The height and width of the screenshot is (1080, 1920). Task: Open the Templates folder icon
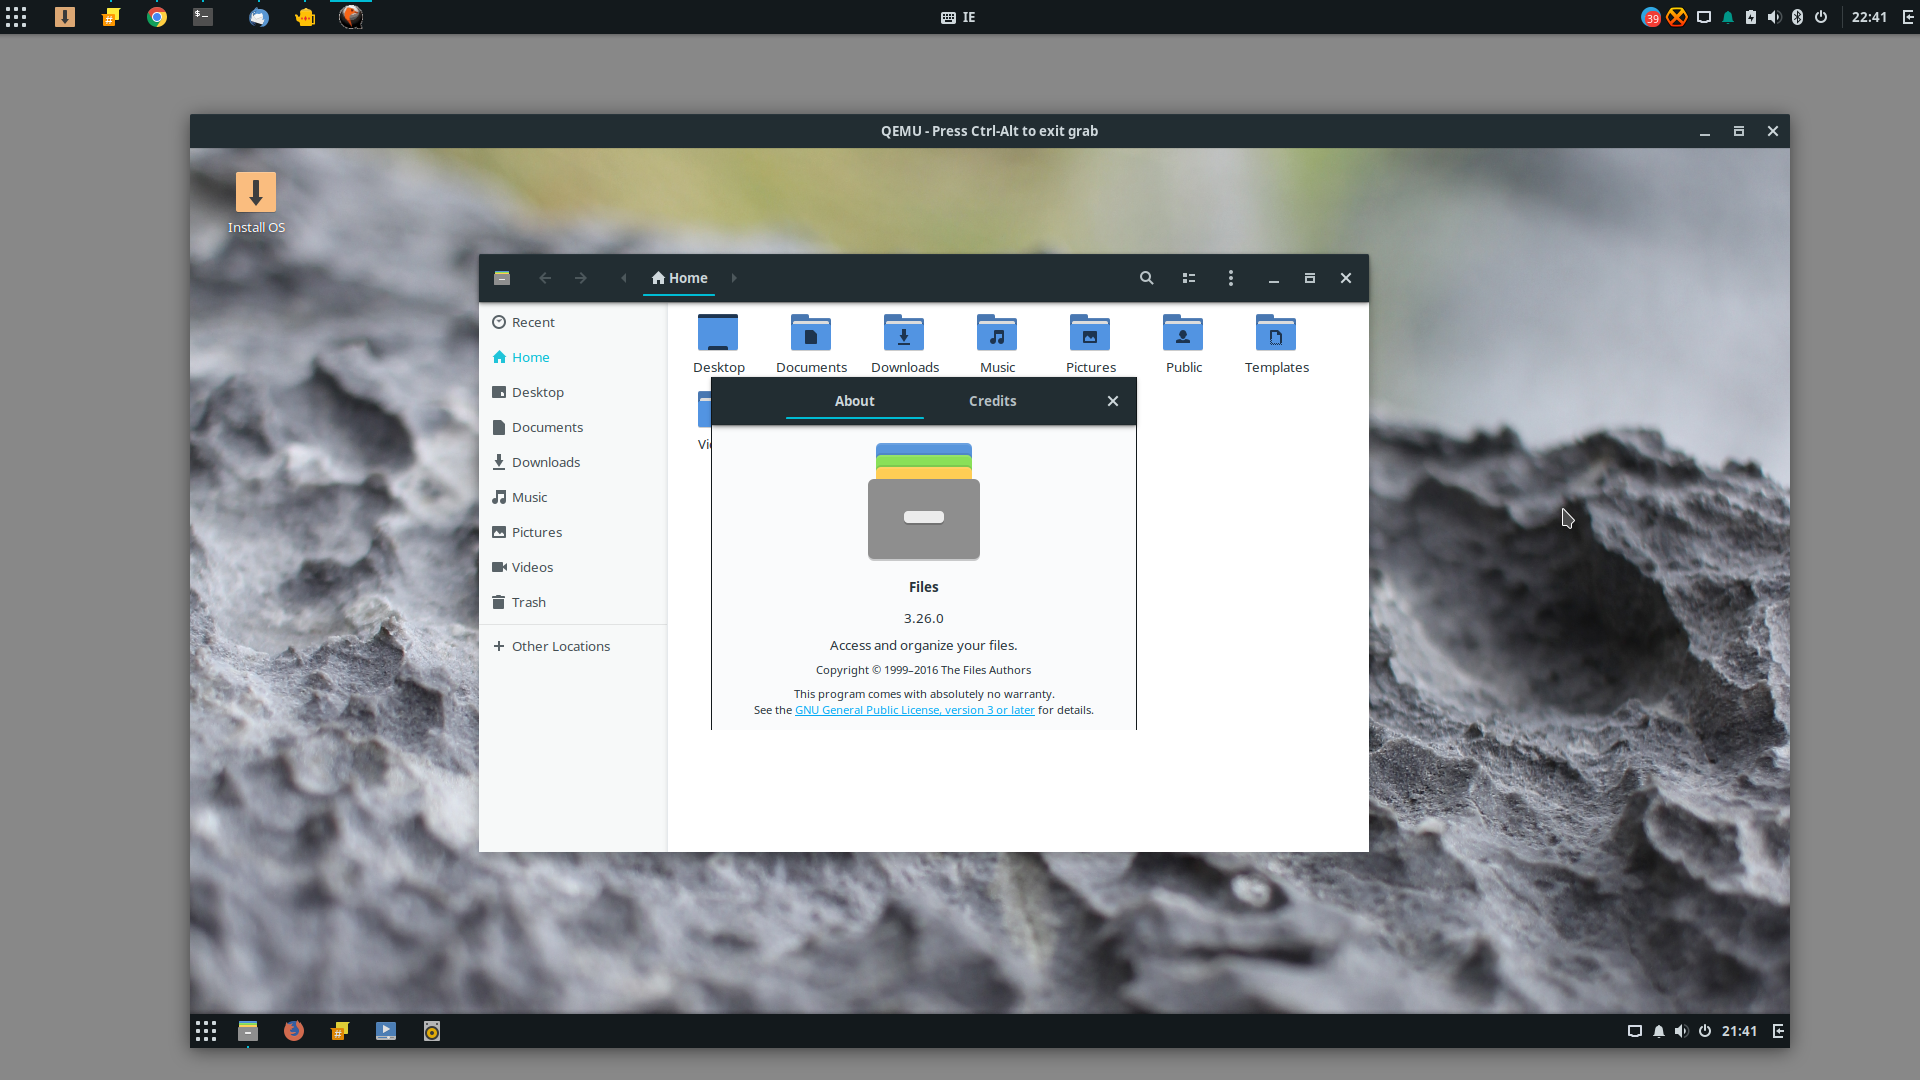tap(1276, 334)
